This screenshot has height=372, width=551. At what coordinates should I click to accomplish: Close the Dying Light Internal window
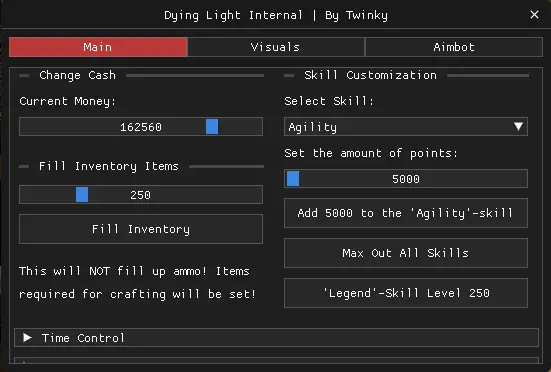(534, 15)
